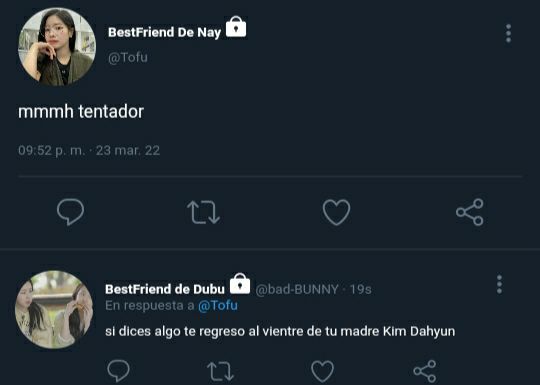Open BestFriend de Dubu's profile picture
Screen dimensions: 540x385
coord(54,309)
